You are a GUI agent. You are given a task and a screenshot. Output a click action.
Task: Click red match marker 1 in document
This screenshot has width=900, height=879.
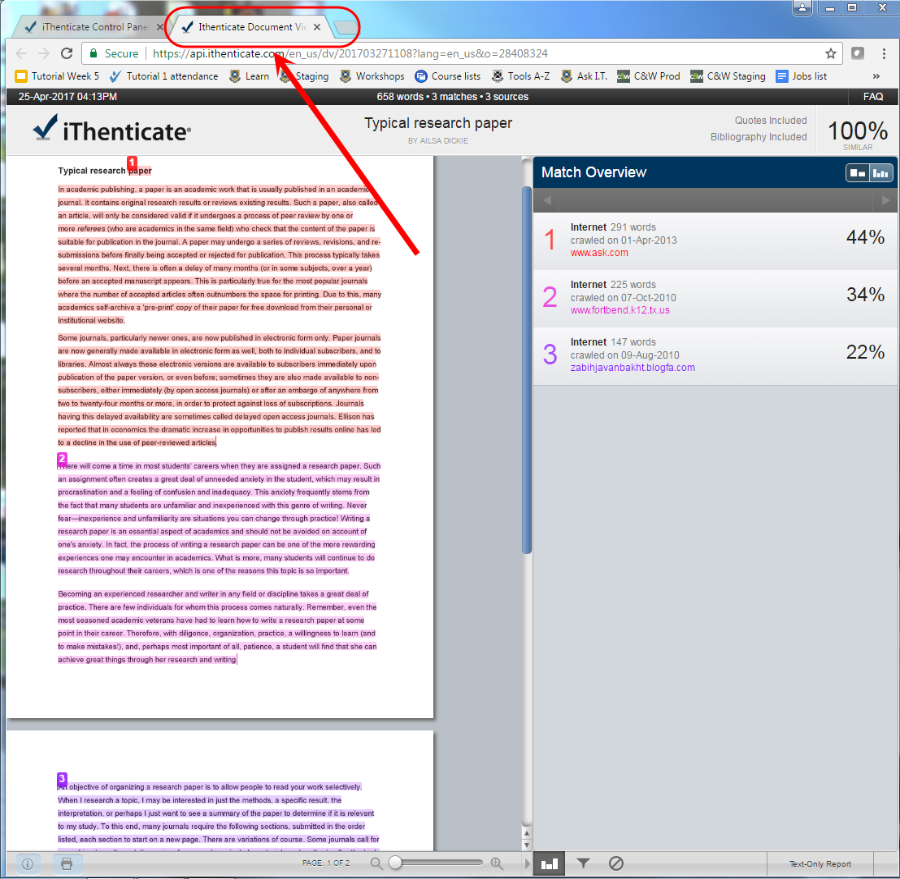132,162
